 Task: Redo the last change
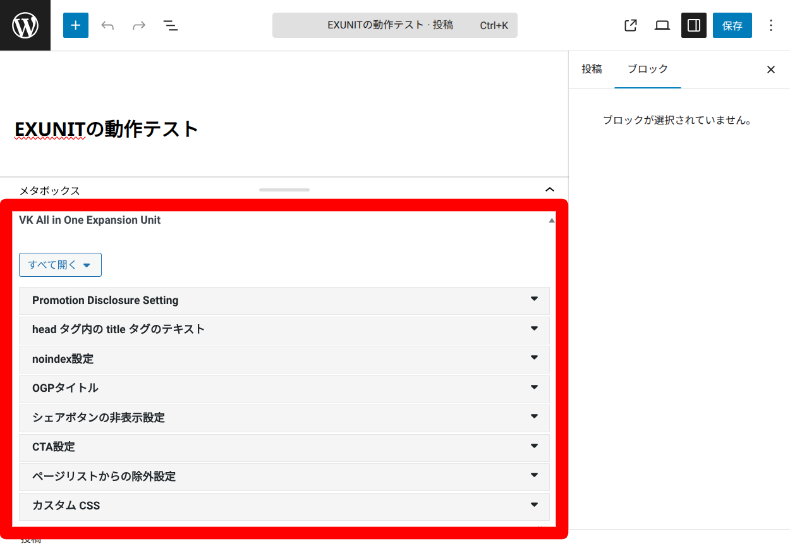pyautogui.click(x=139, y=25)
